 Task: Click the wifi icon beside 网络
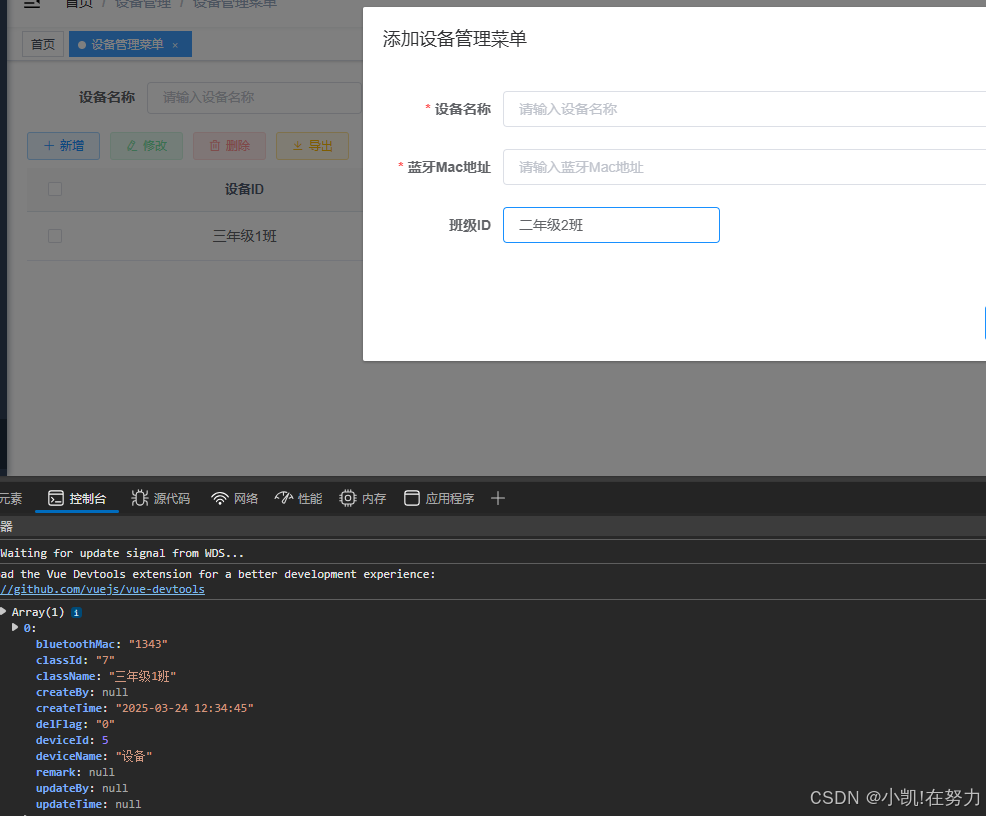[x=219, y=499]
